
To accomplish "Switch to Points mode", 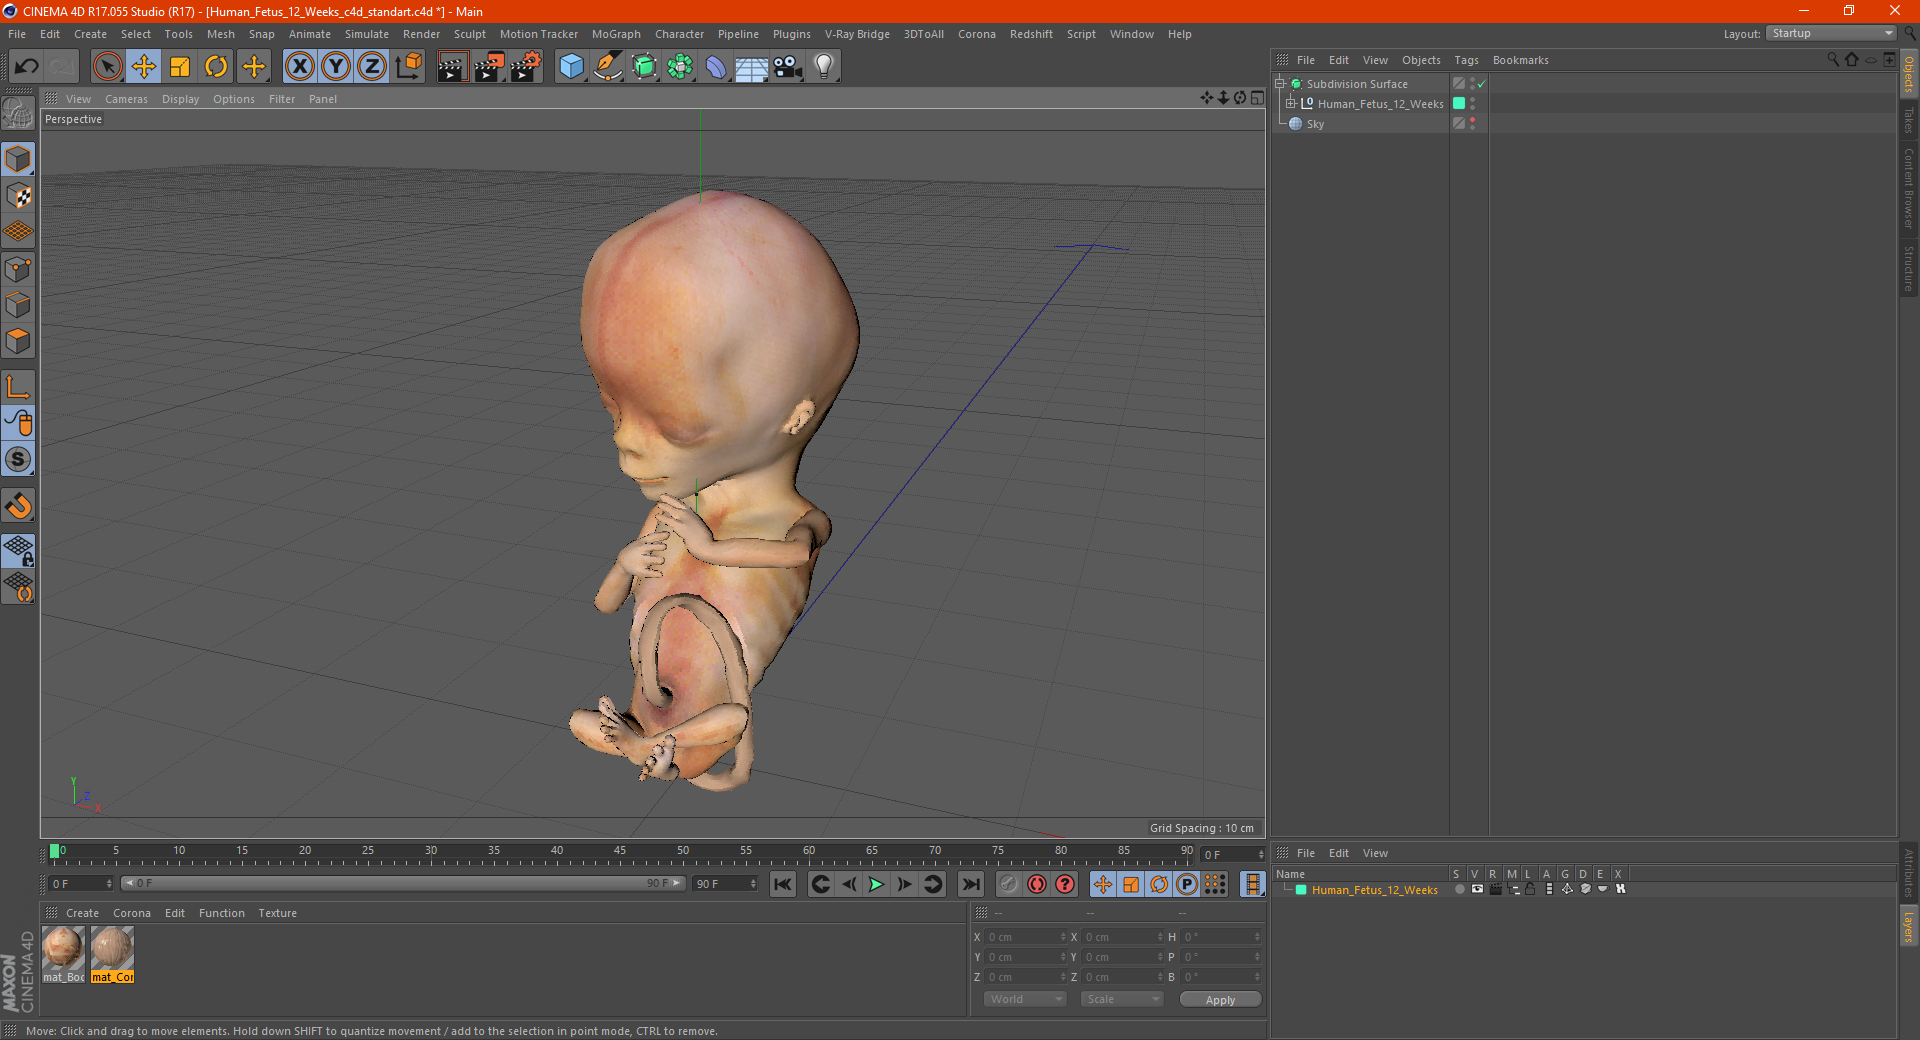I will (x=19, y=269).
